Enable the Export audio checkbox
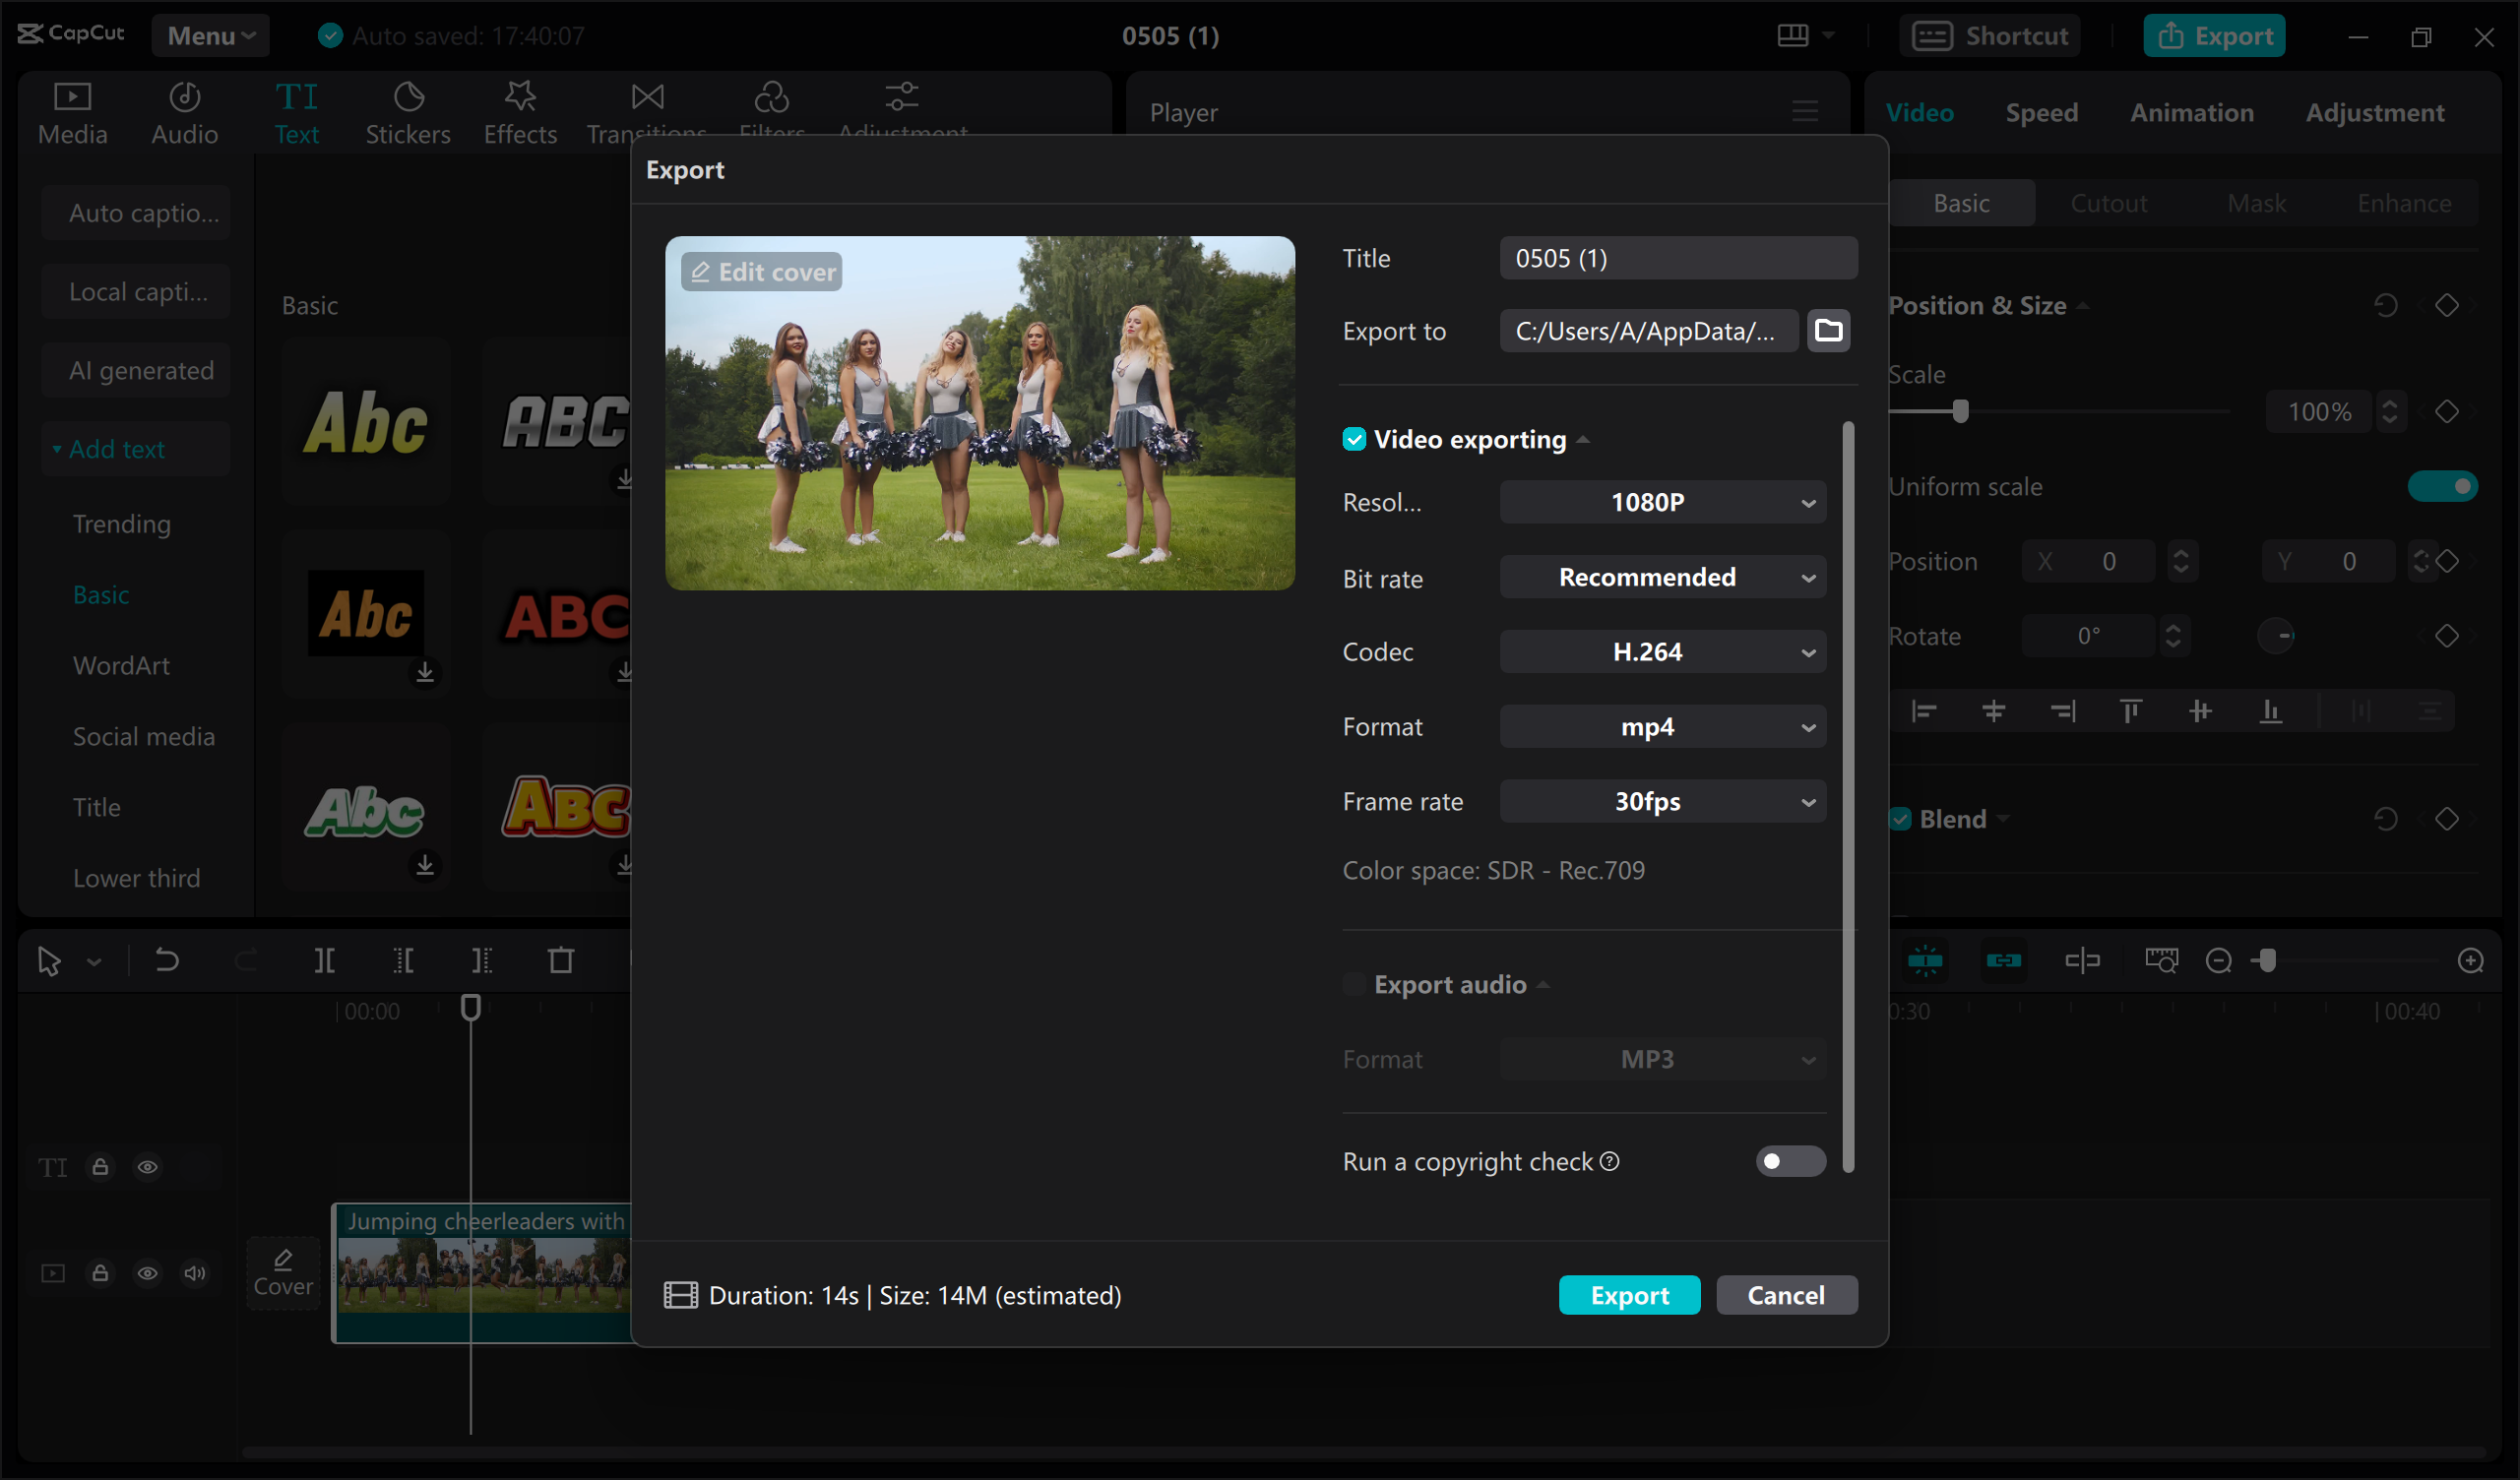 (x=1354, y=984)
